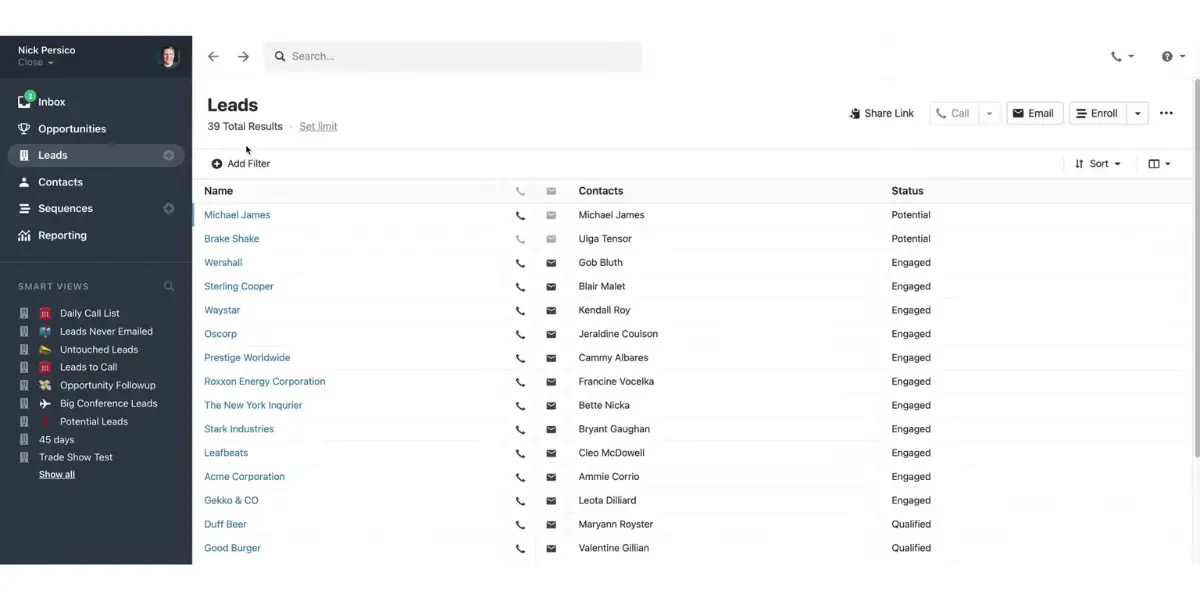
Task: Click the email icon in Good Burger row
Action: click(x=551, y=549)
